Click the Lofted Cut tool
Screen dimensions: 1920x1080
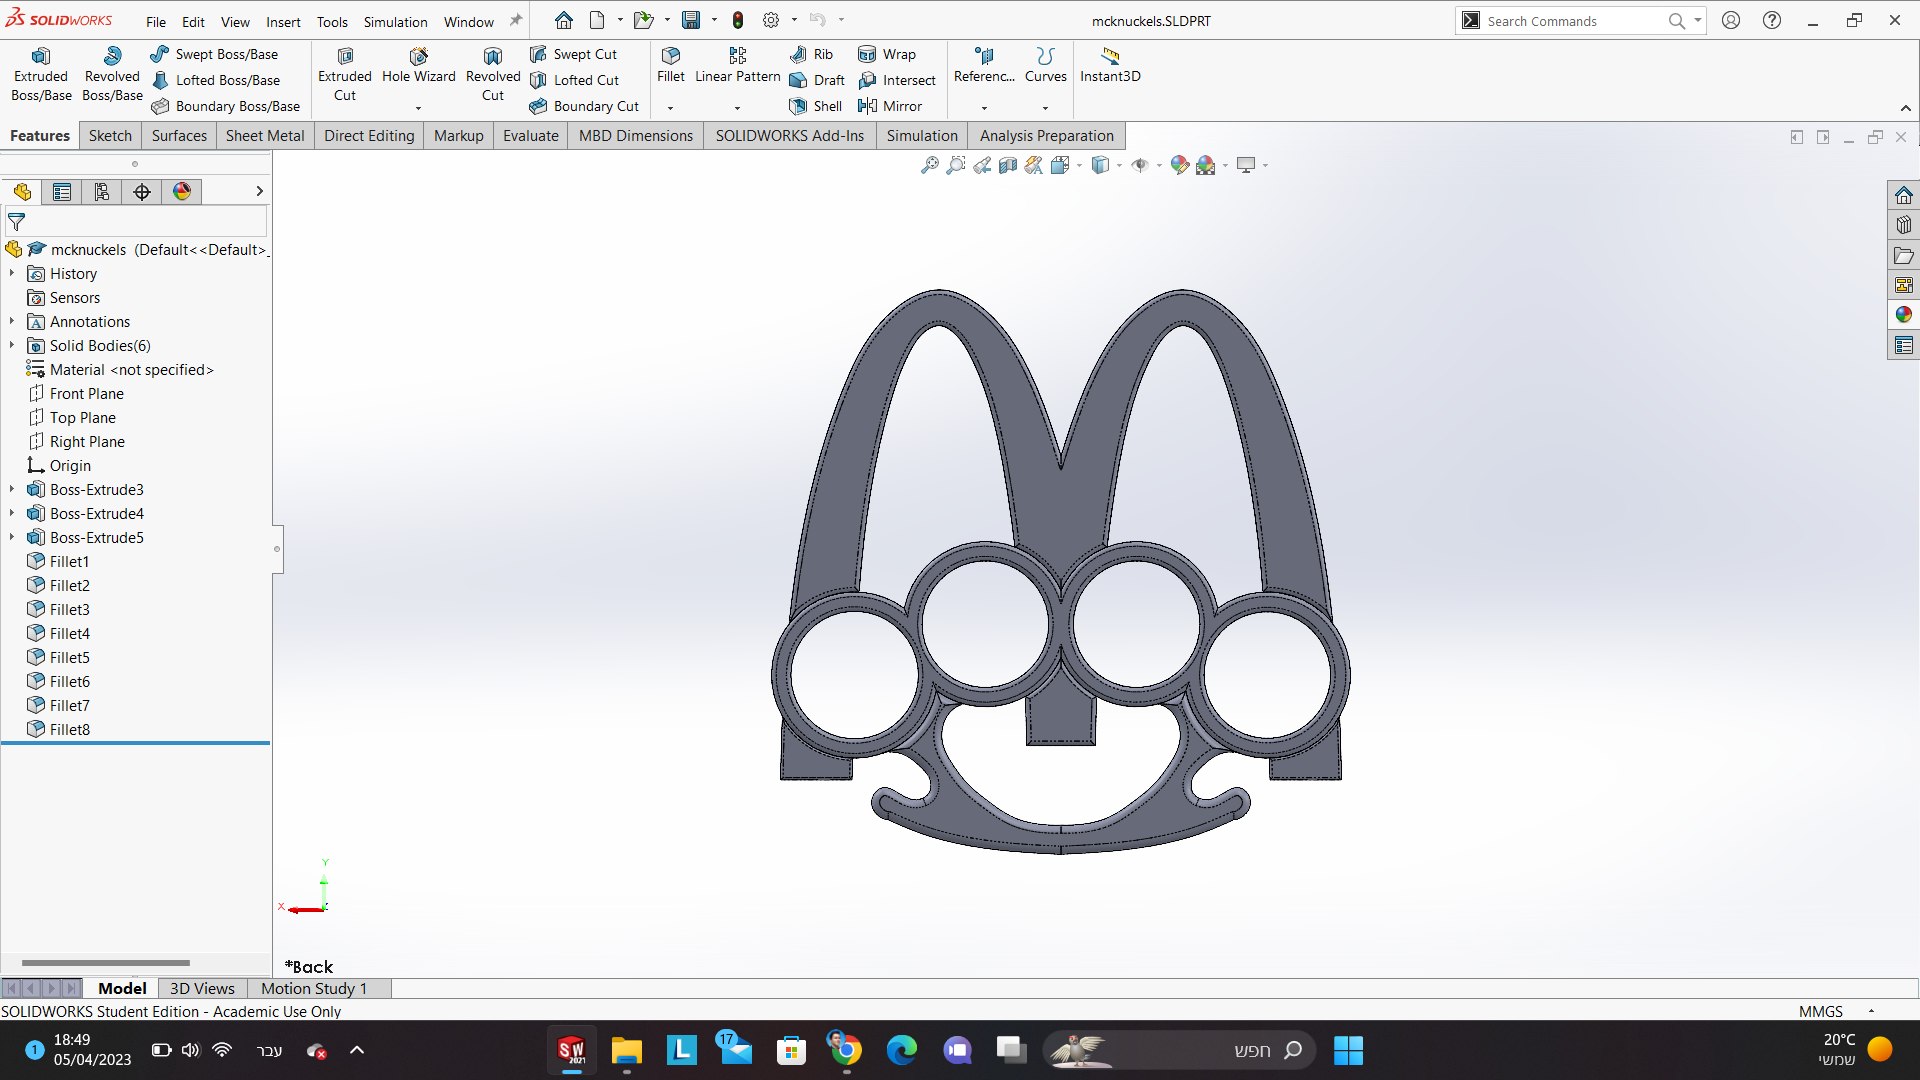point(574,80)
